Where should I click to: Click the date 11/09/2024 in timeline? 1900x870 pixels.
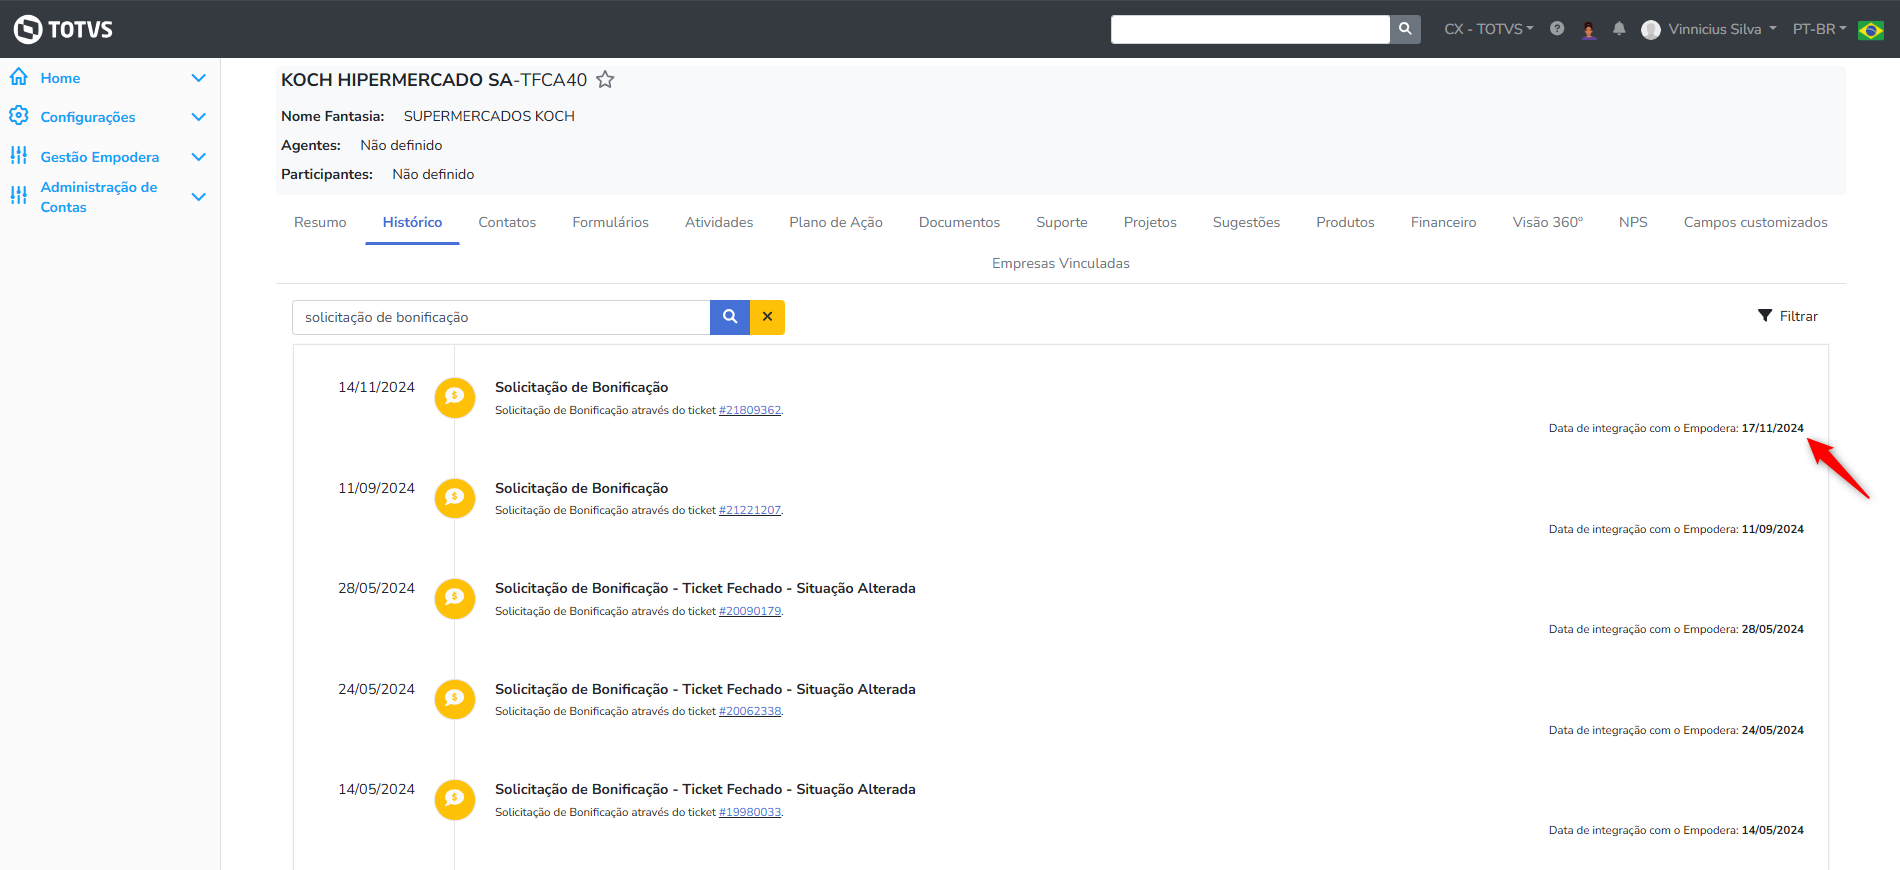[x=376, y=488]
